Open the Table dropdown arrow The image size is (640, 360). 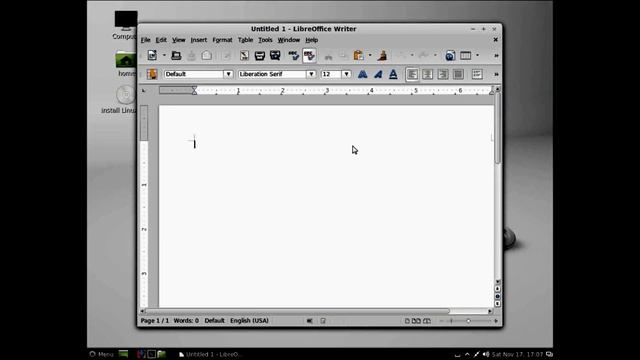477,55
